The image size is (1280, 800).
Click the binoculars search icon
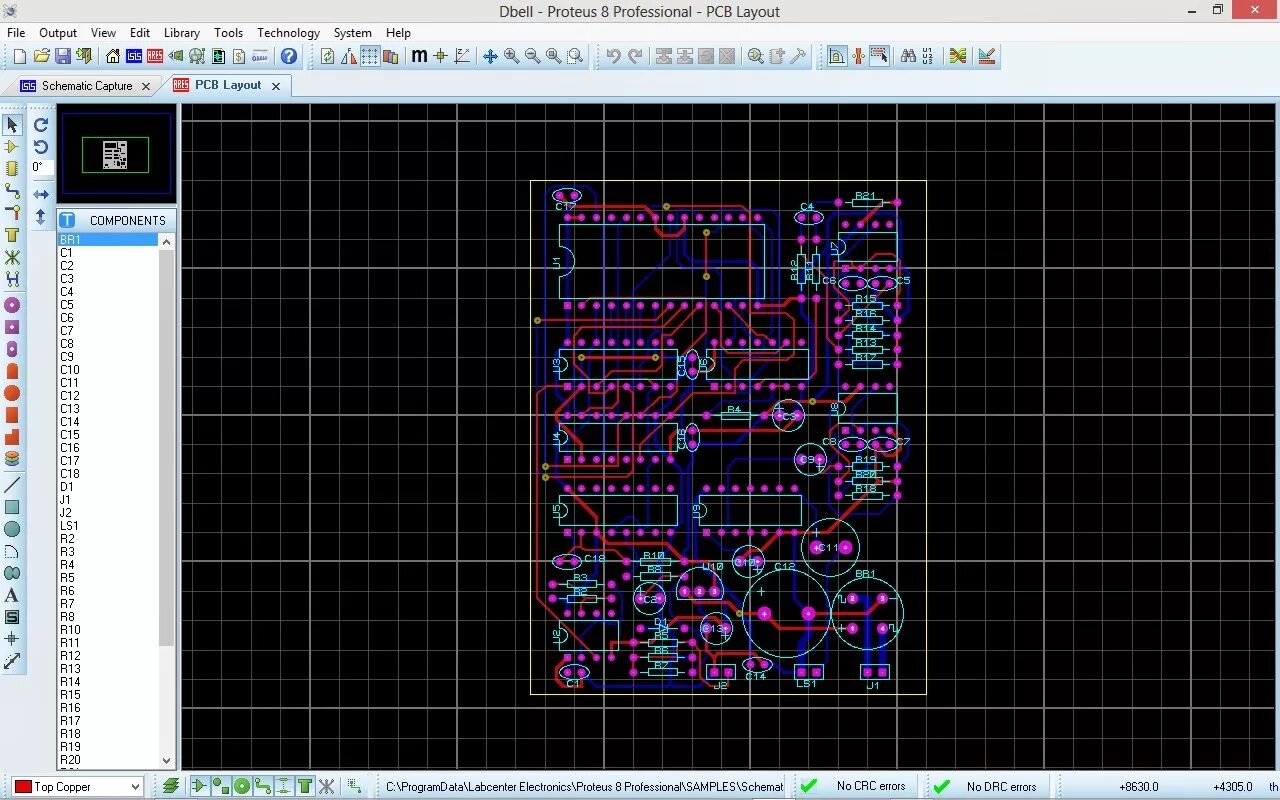click(908, 56)
